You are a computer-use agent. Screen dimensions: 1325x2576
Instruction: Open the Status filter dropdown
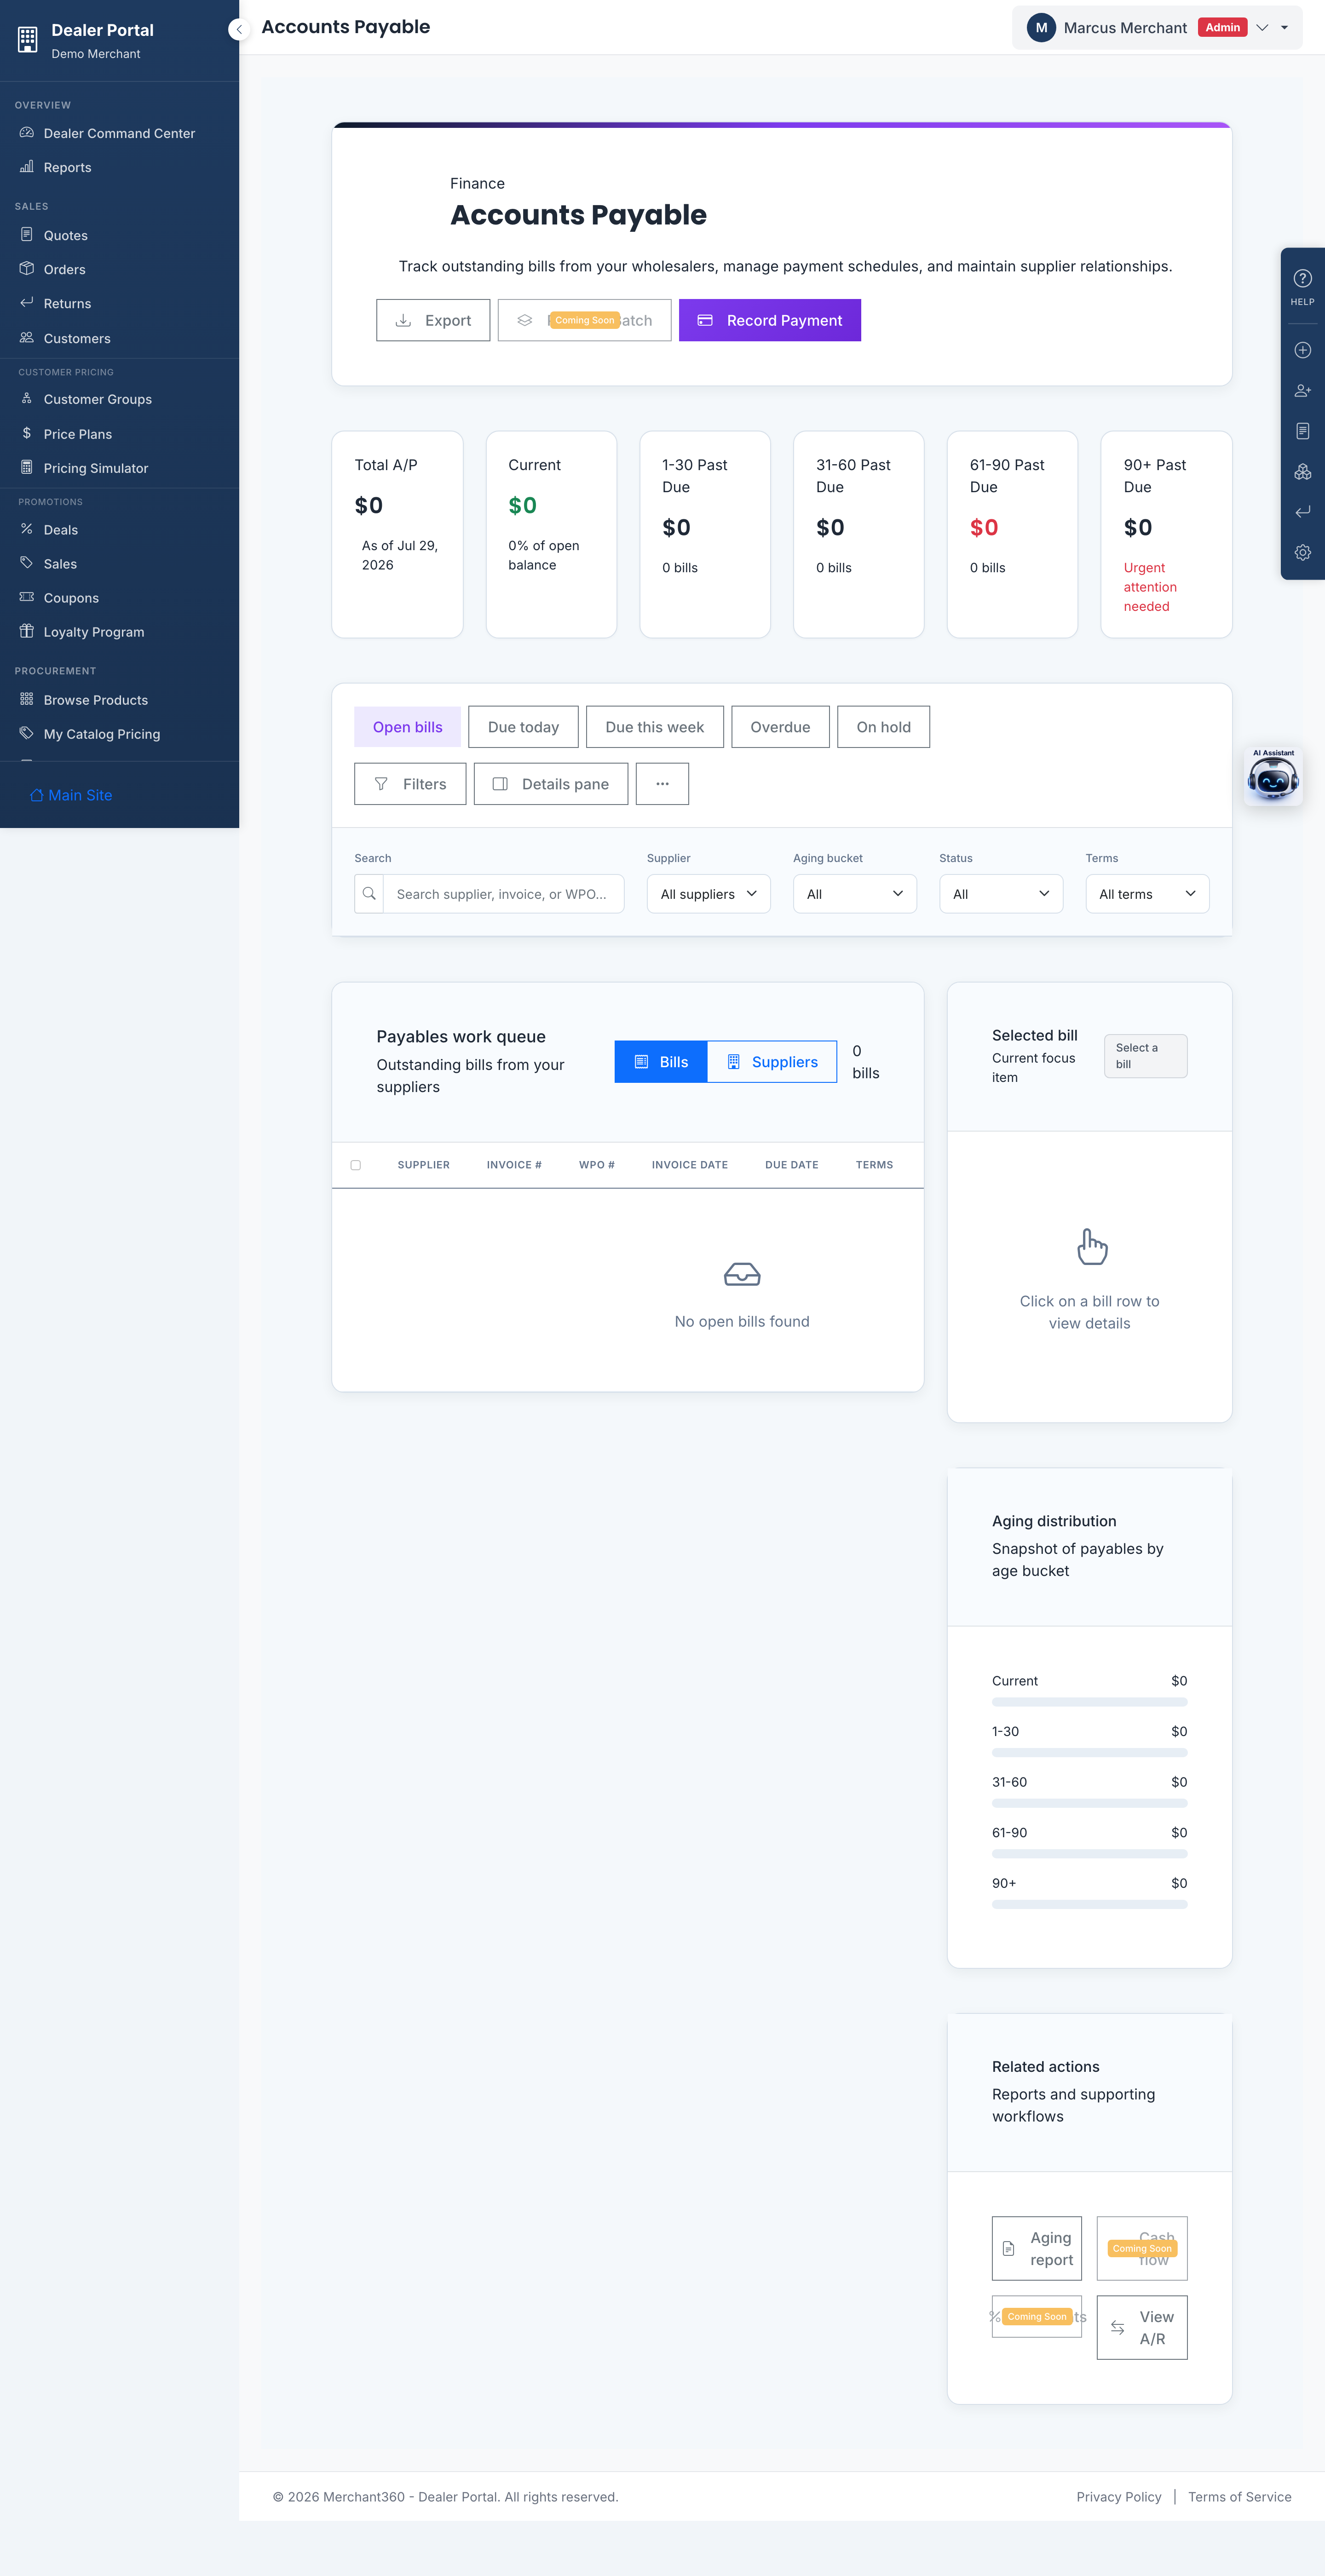point(1001,894)
